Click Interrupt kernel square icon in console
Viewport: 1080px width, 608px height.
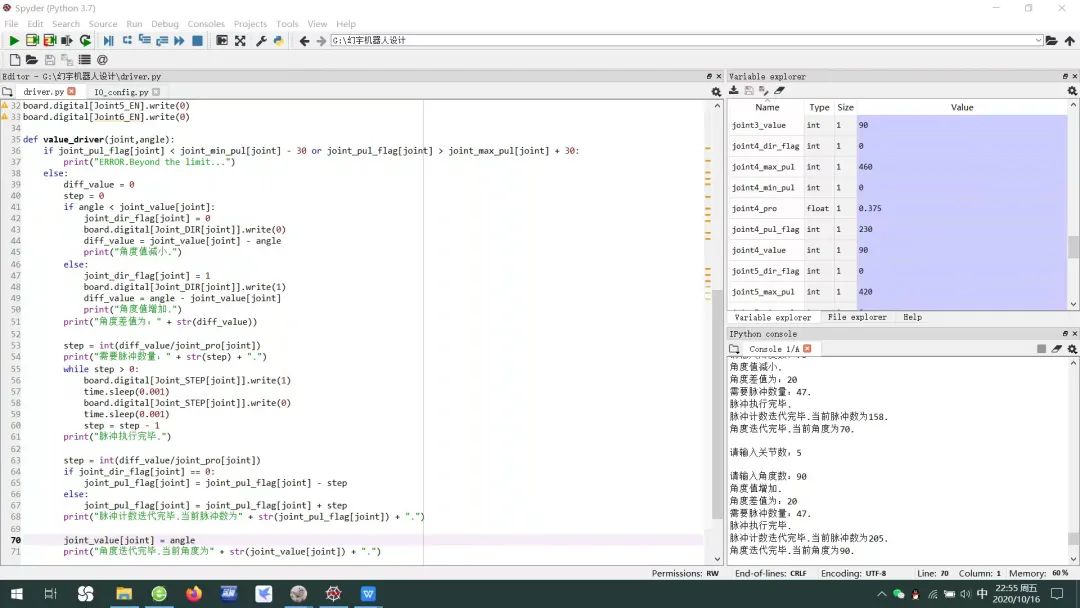pyautogui.click(x=1041, y=349)
